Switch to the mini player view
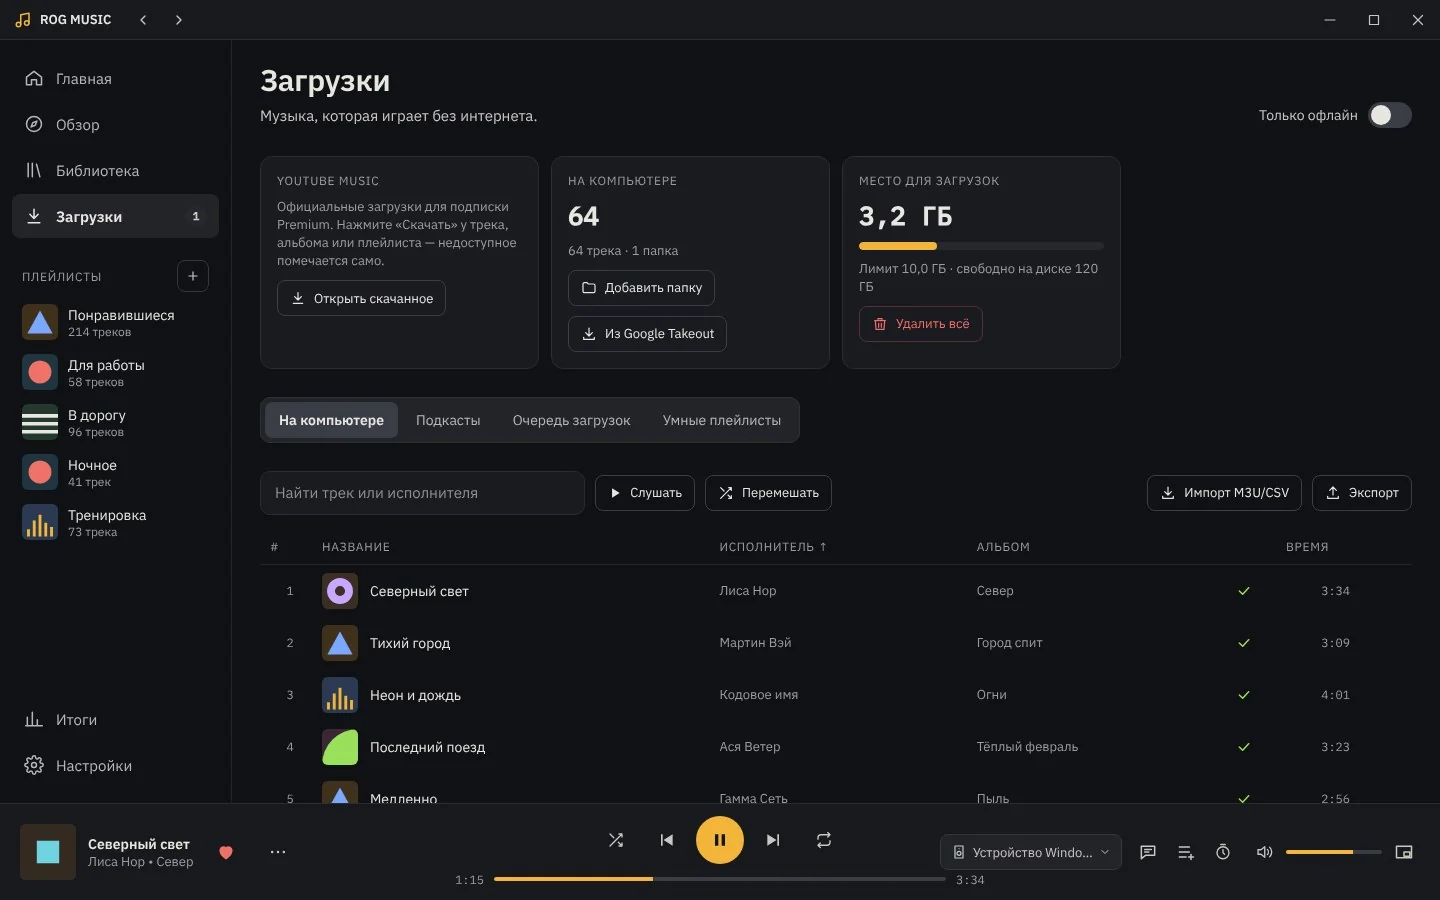 1404,852
